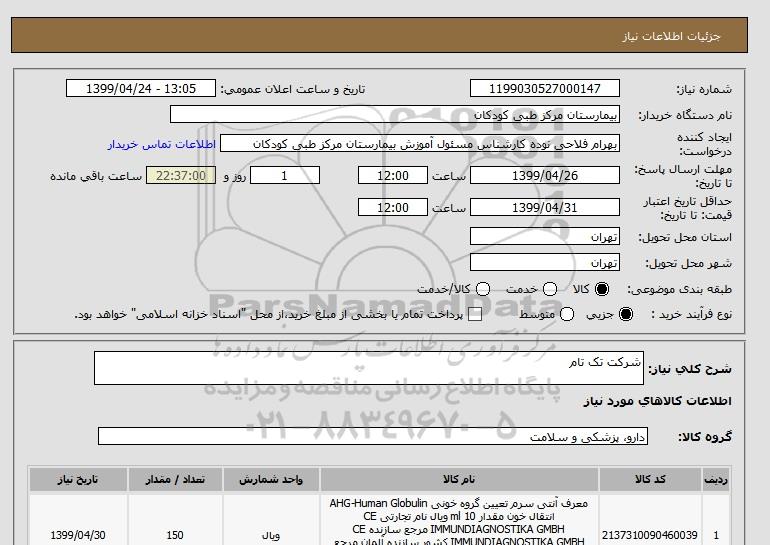Click the request creator field بهرام فلاحی توده
This screenshot has width=770, height=545.
[420, 143]
